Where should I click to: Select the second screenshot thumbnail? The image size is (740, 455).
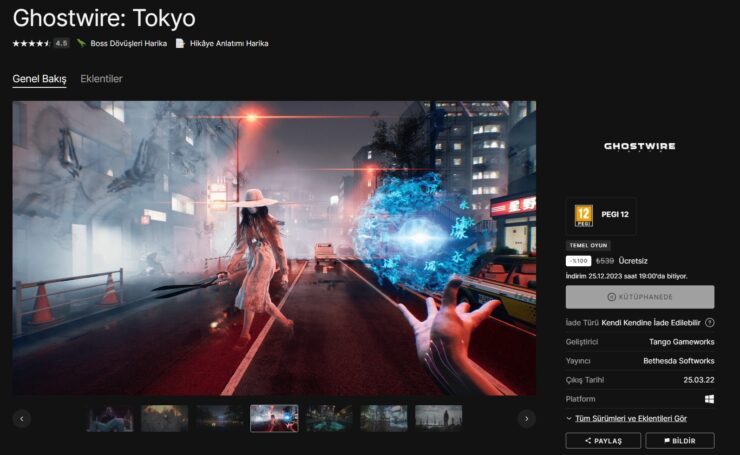[x=165, y=418]
